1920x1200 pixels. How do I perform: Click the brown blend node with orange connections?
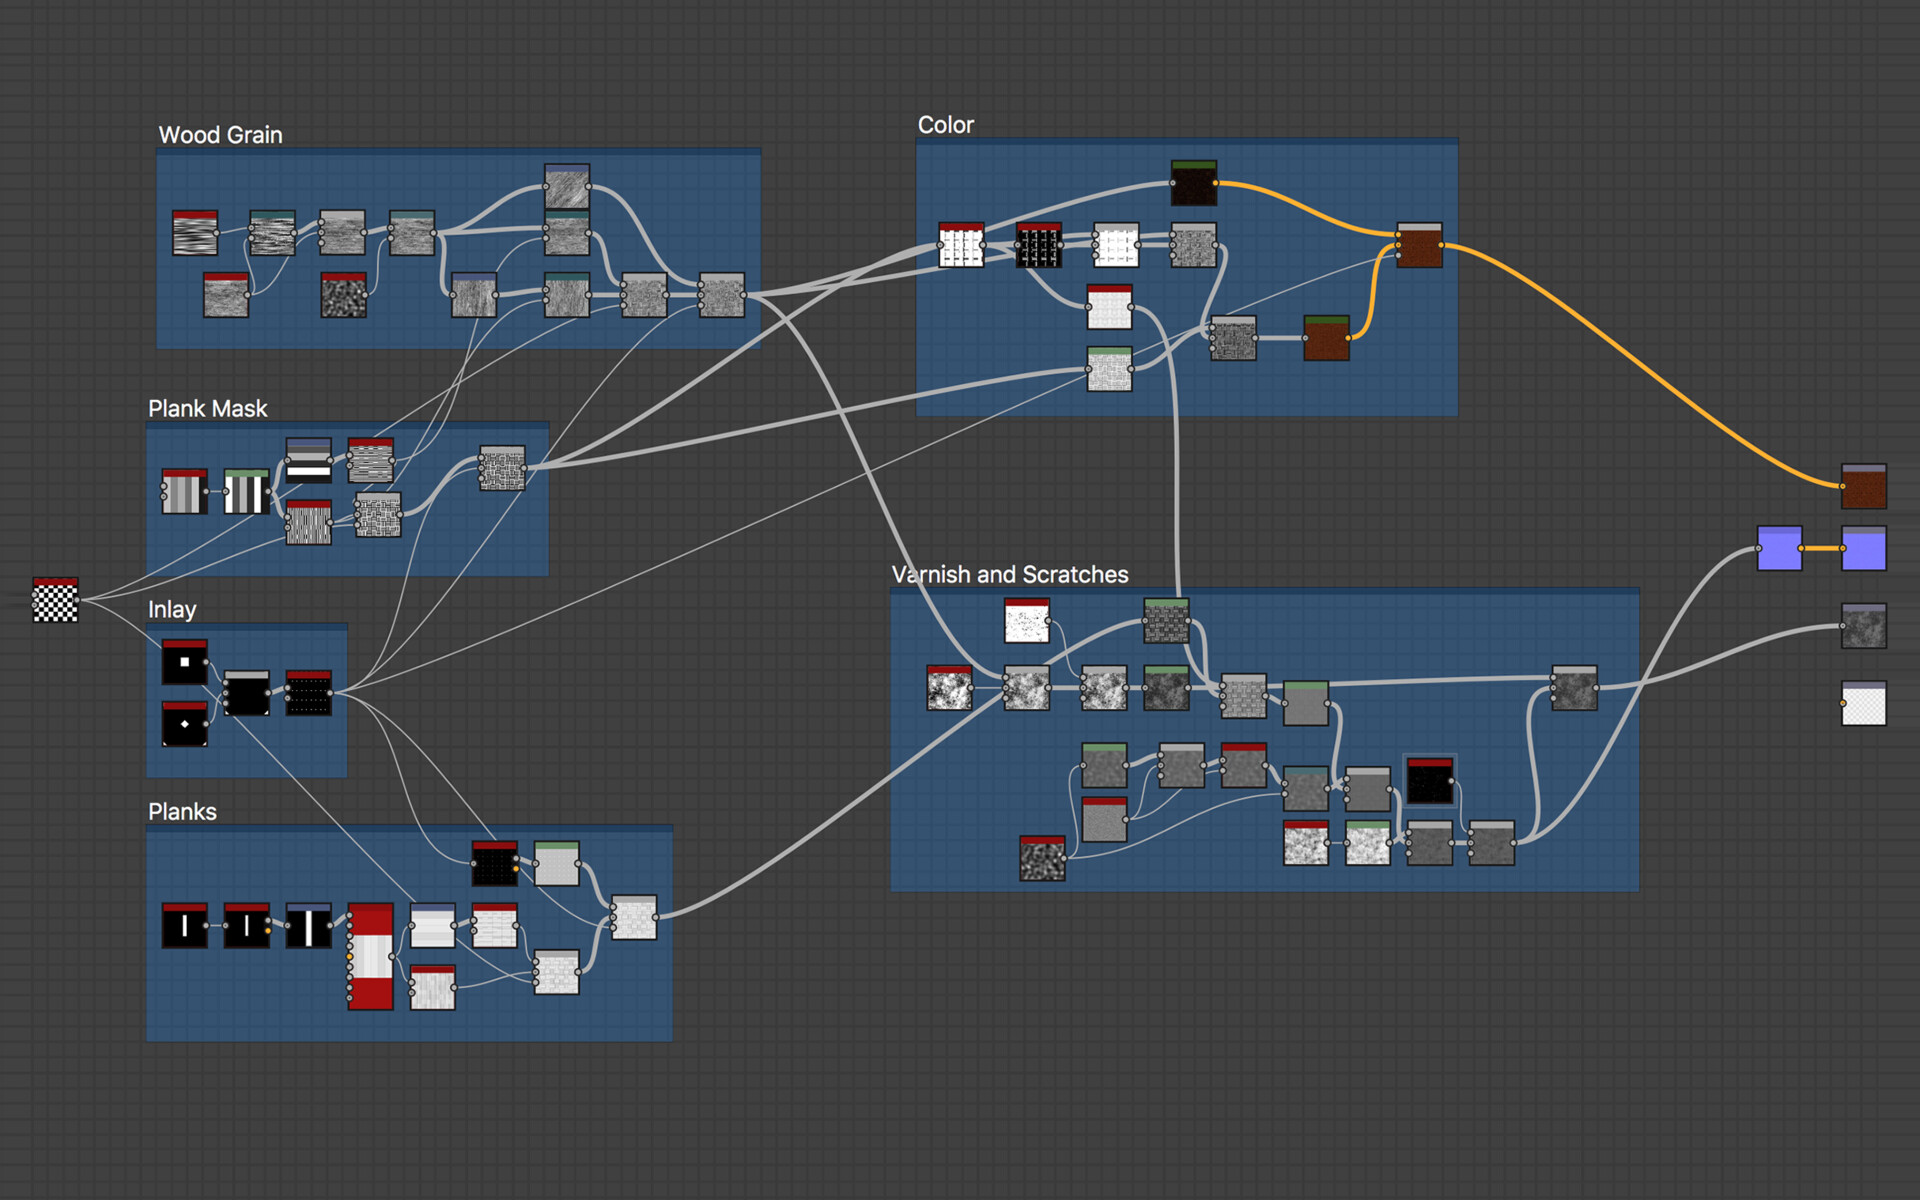[x=1419, y=246]
